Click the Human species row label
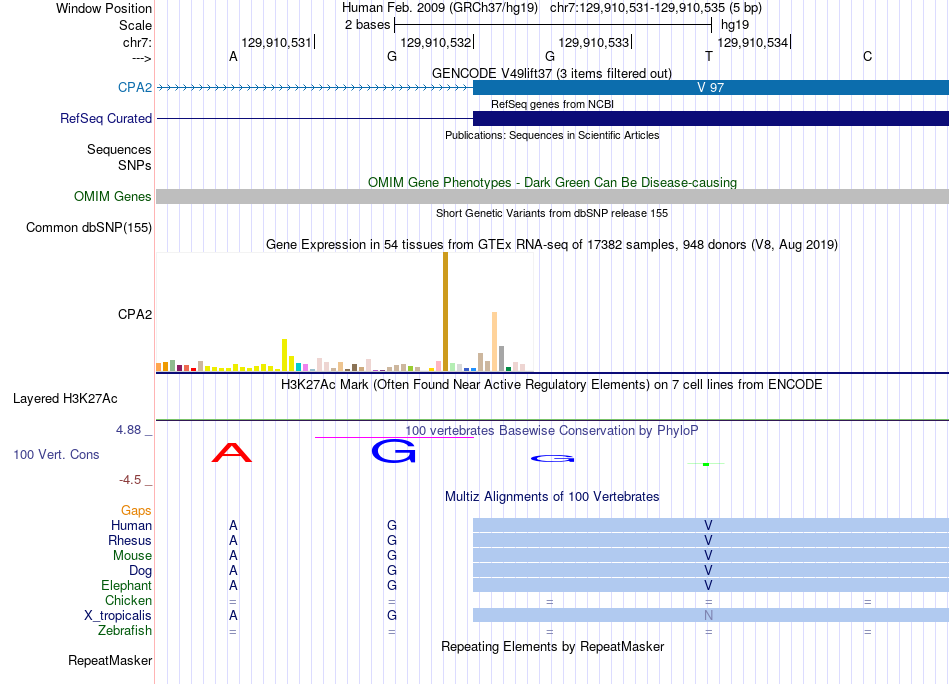This screenshot has height=684, width=950. [131, 525]
